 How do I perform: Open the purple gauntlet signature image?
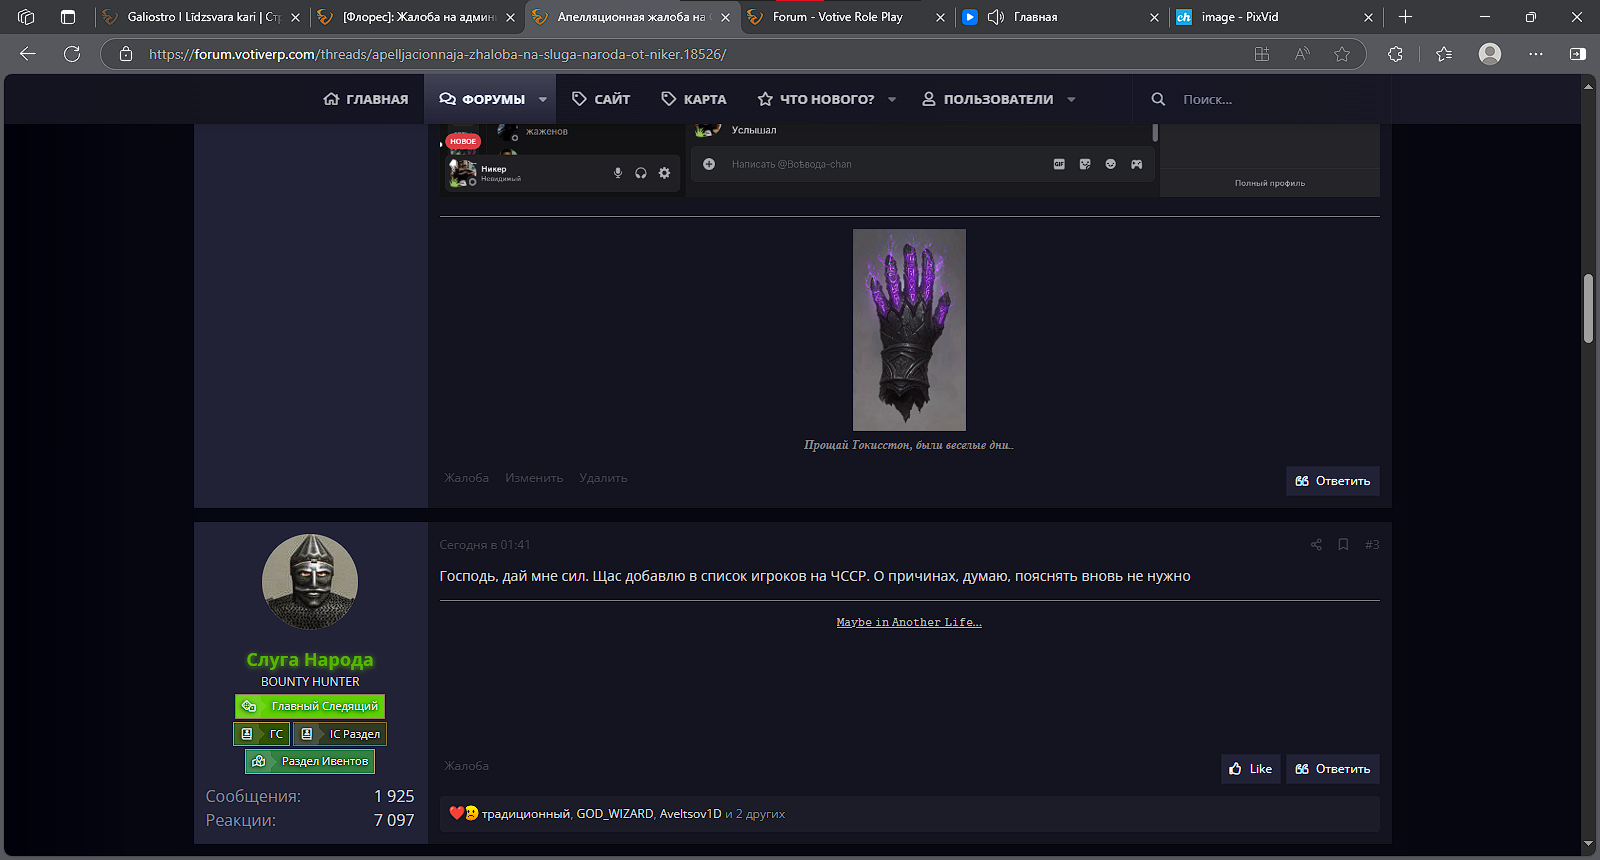(909, 330)
